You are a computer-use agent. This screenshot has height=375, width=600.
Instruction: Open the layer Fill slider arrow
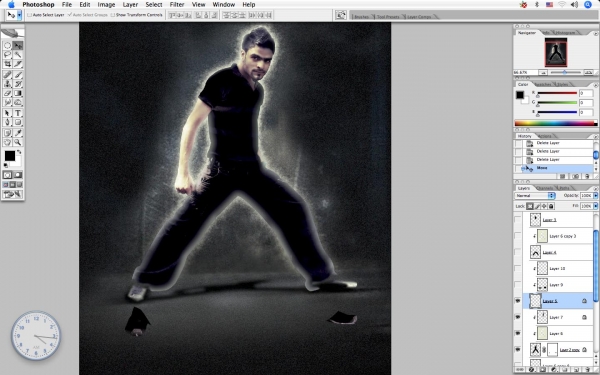pos(596,206)
